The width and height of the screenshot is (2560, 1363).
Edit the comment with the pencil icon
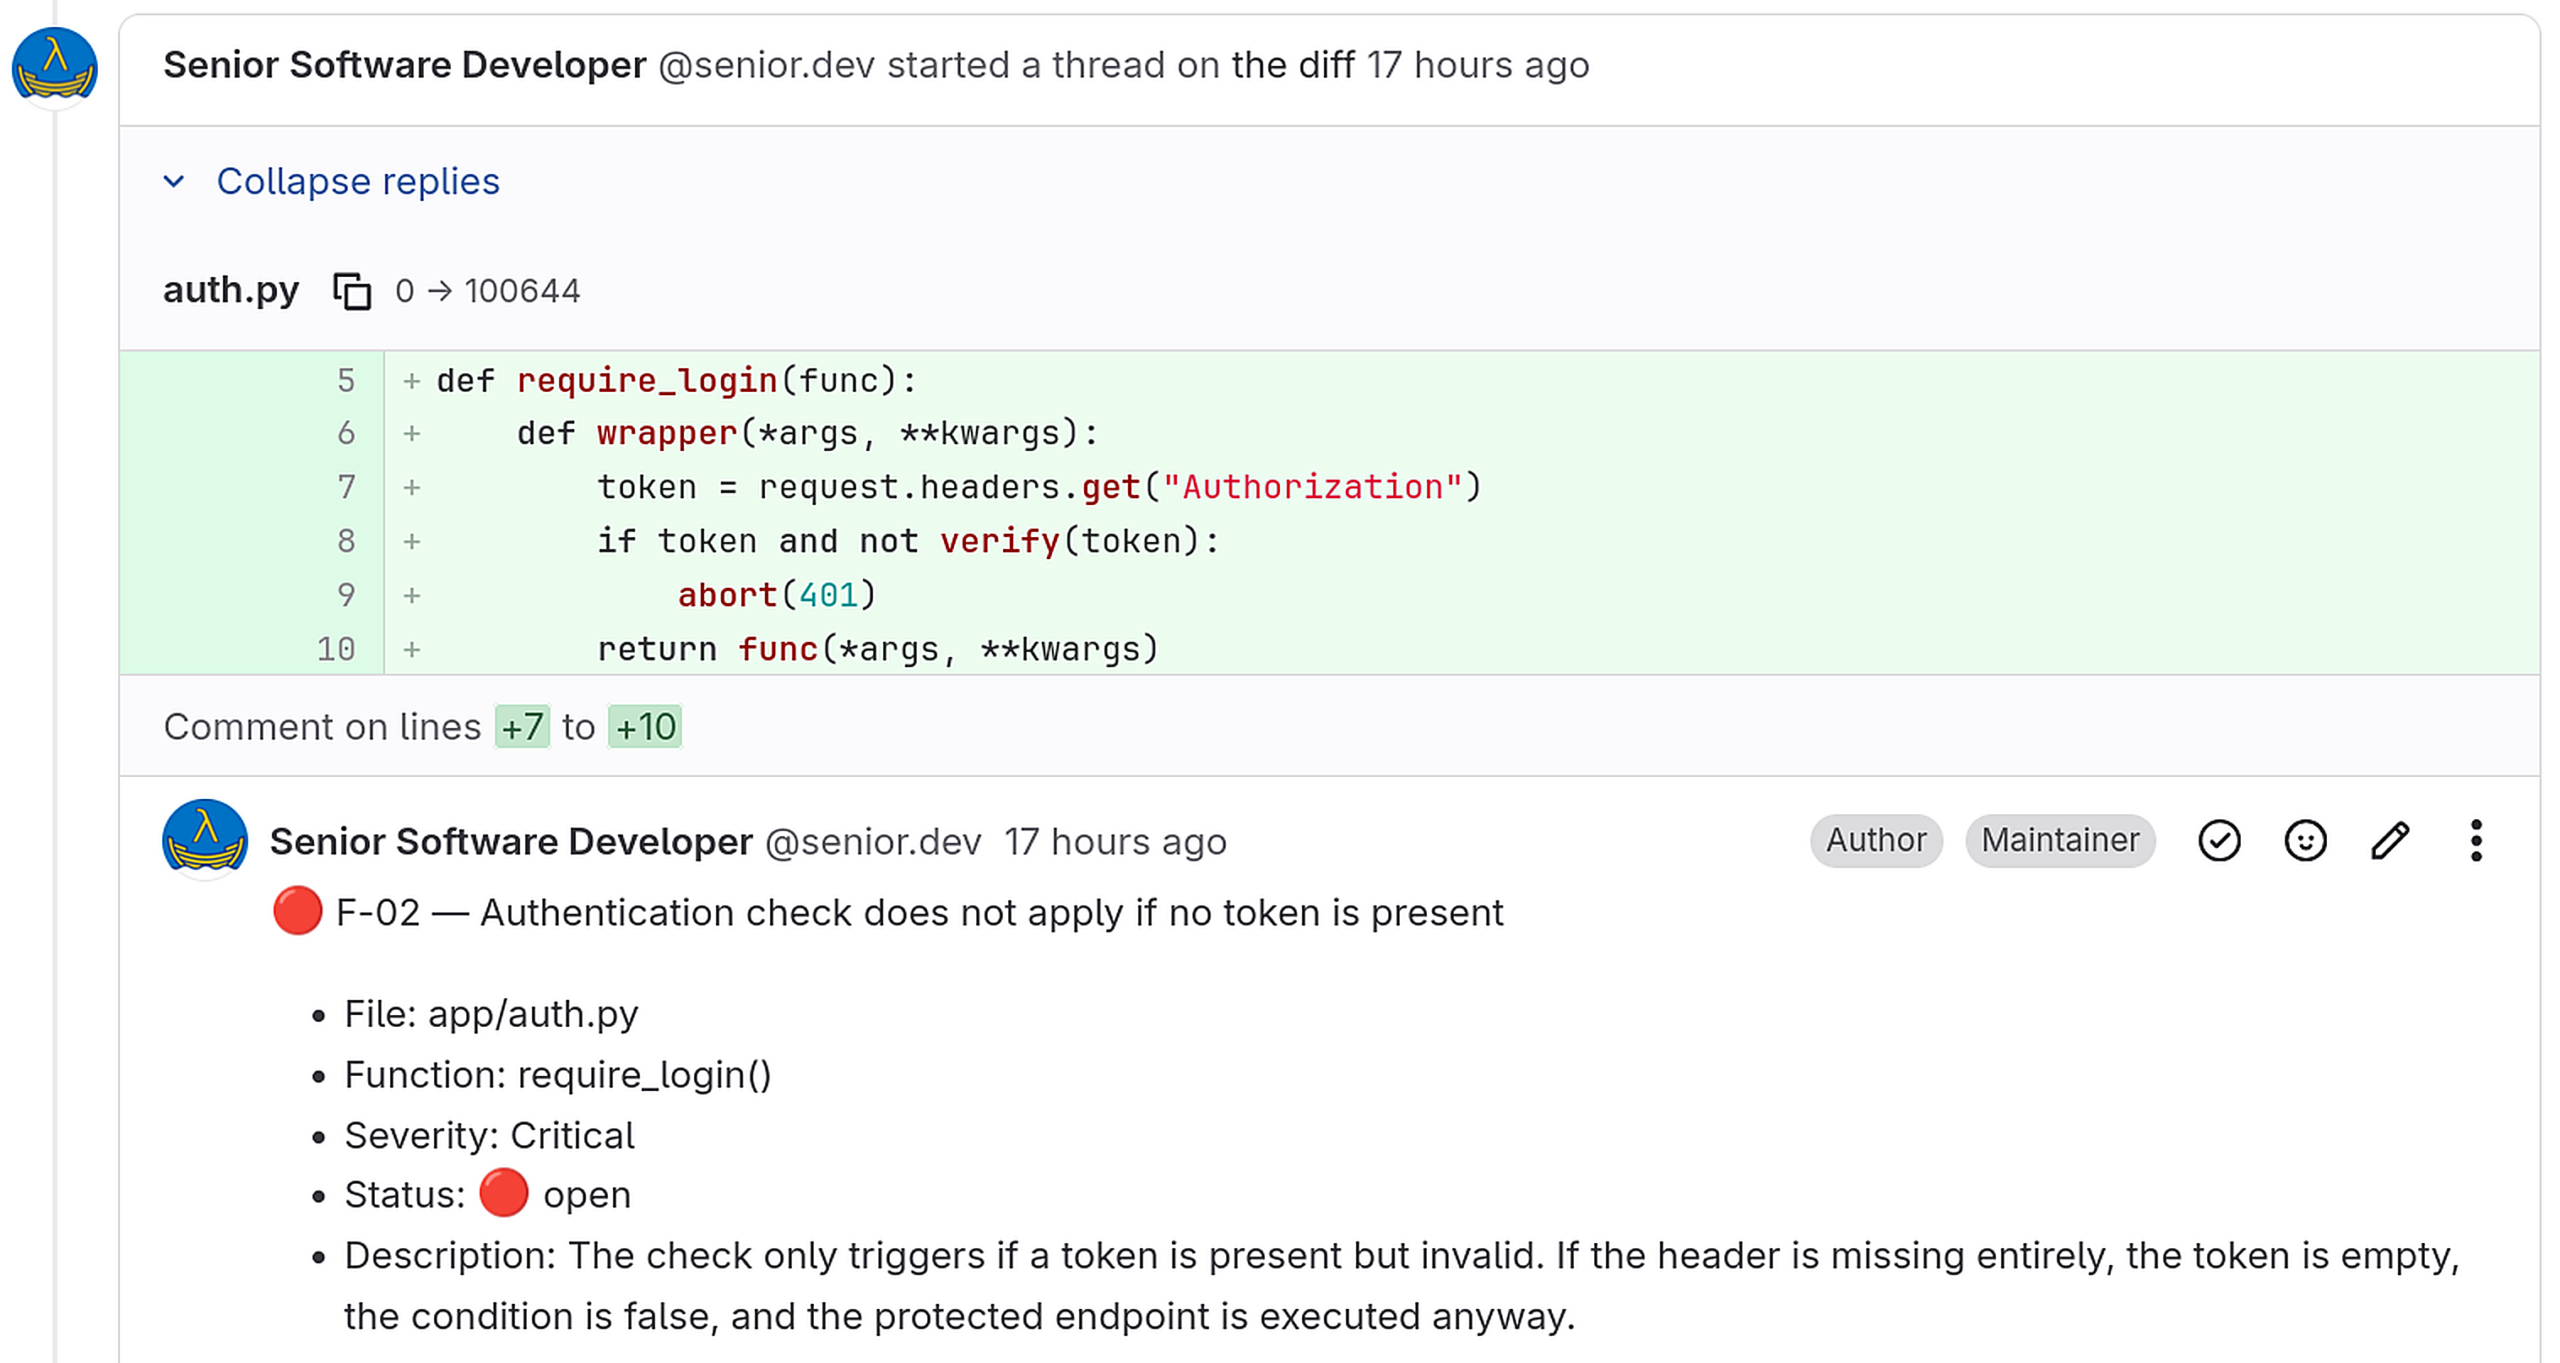(2389, 840)
